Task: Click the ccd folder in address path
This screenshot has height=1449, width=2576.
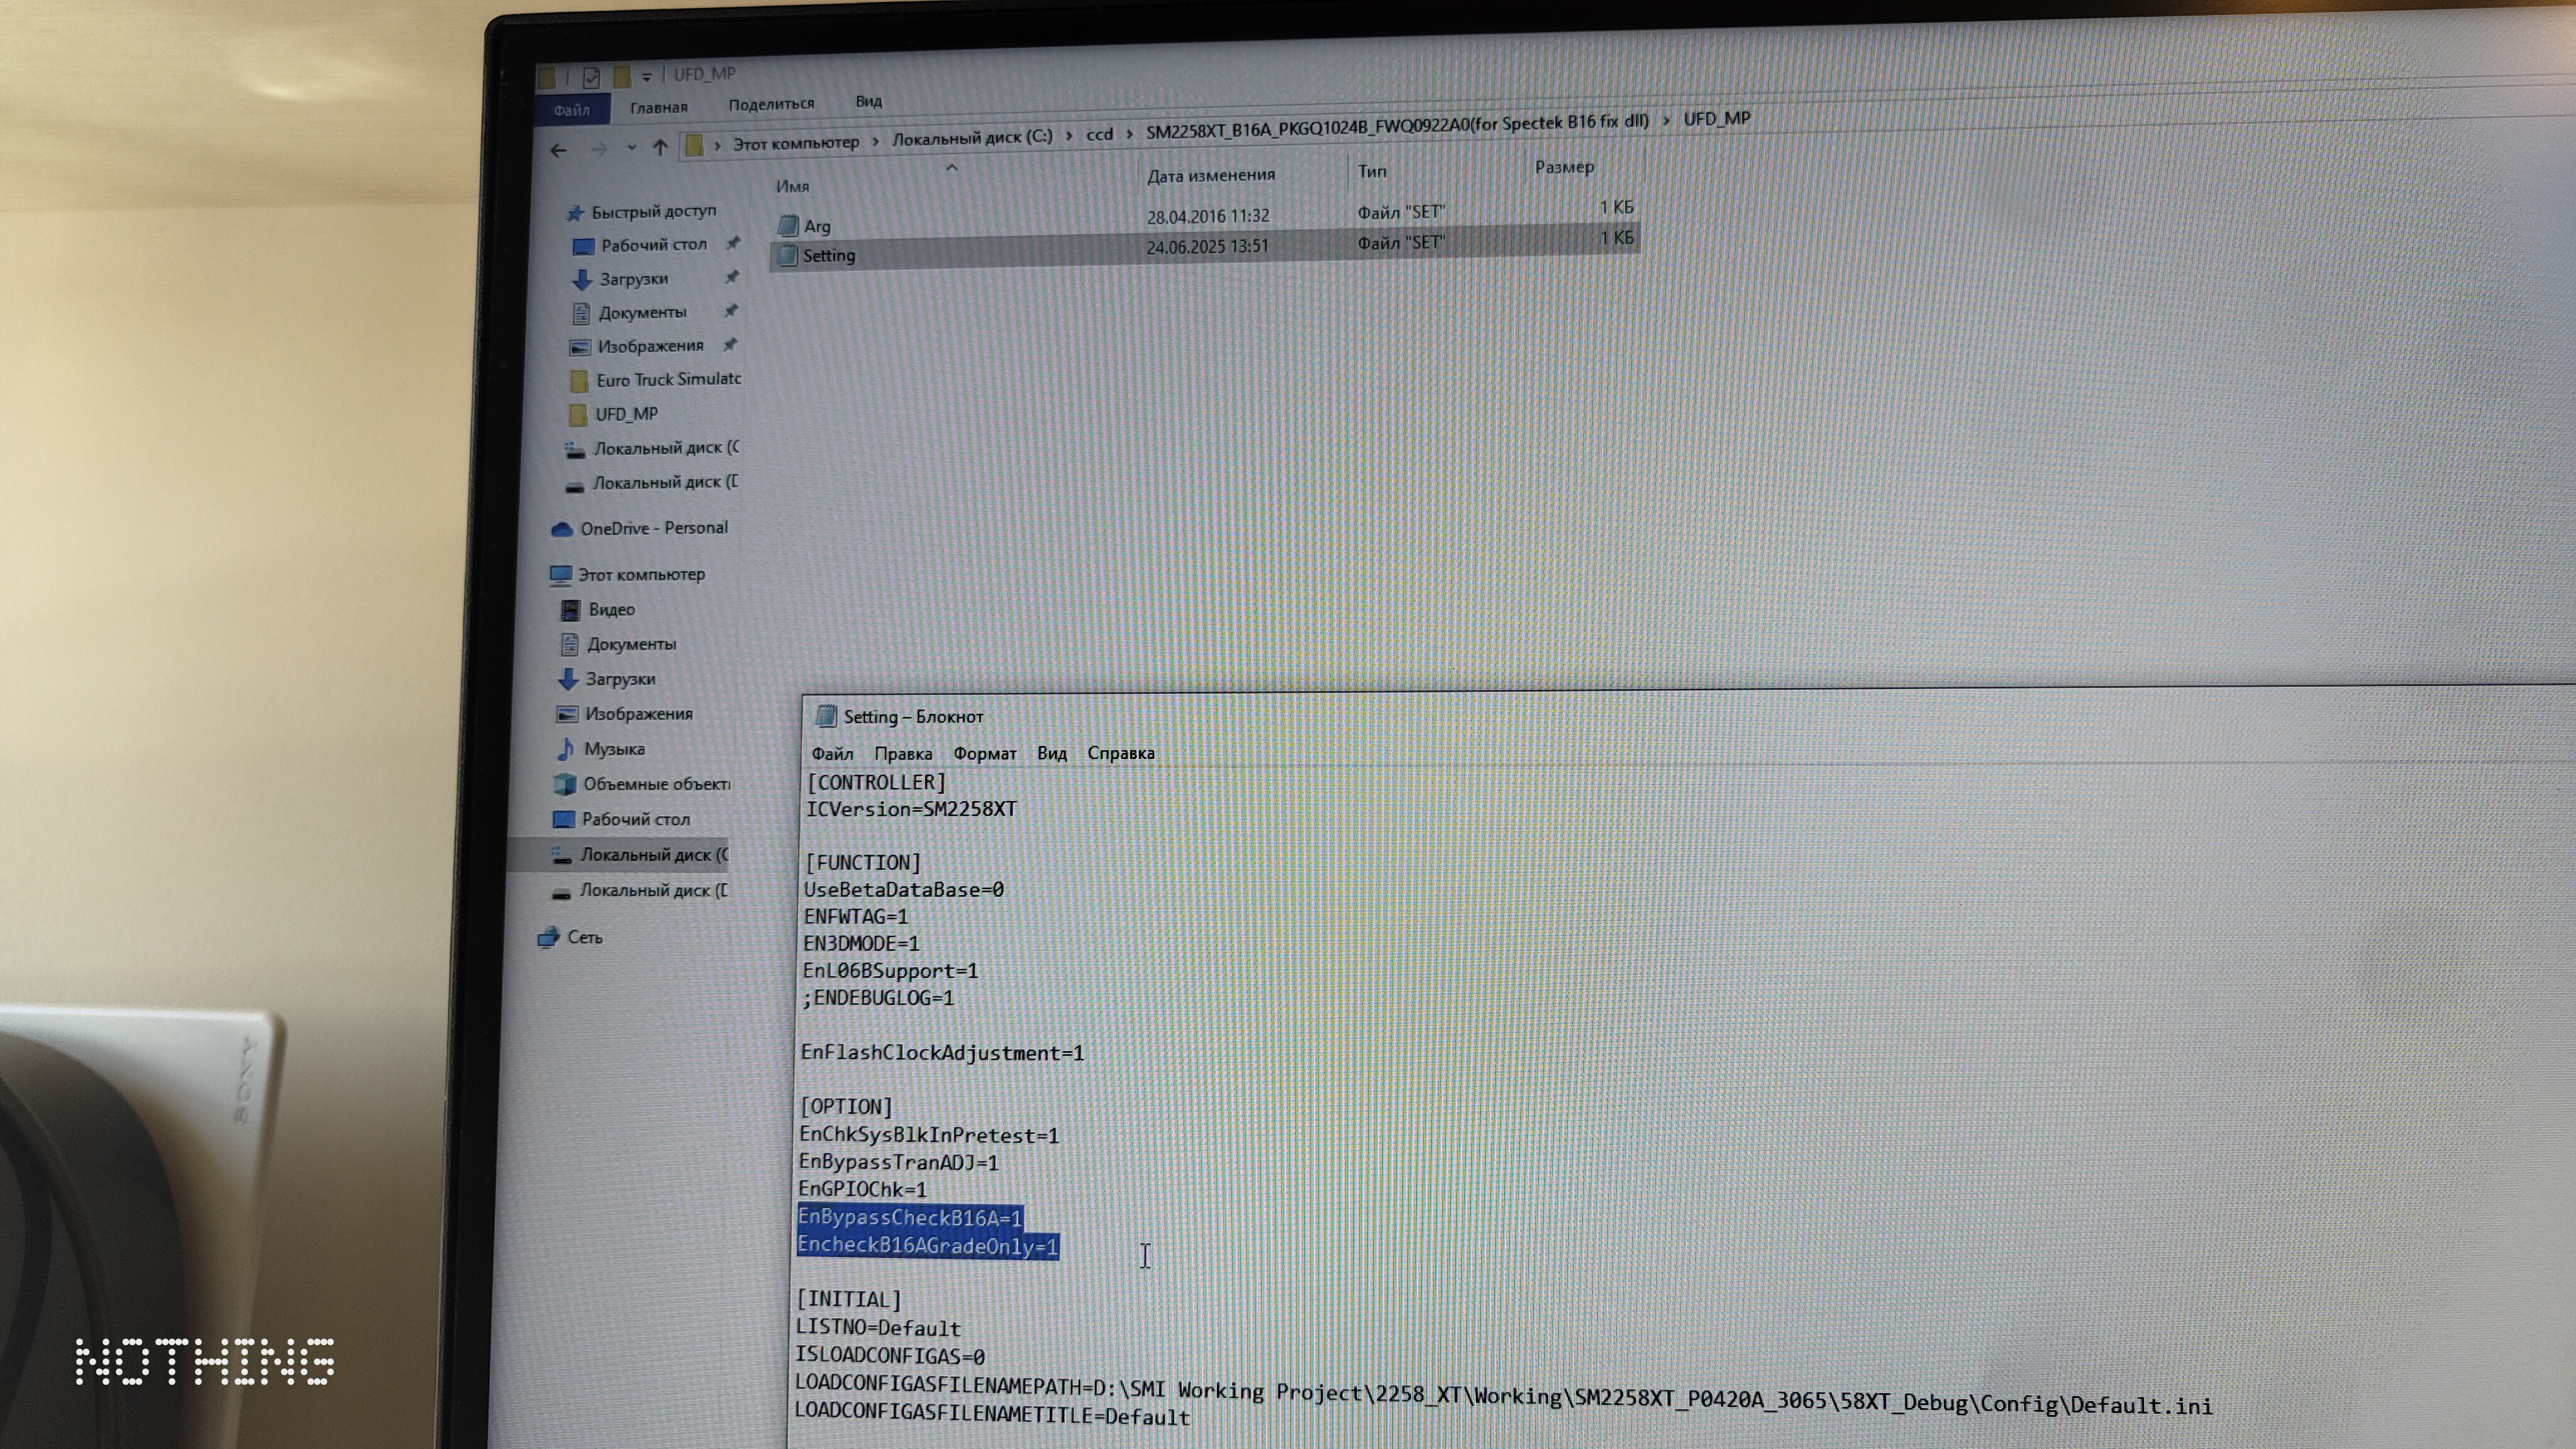Action: [1099, 135]
